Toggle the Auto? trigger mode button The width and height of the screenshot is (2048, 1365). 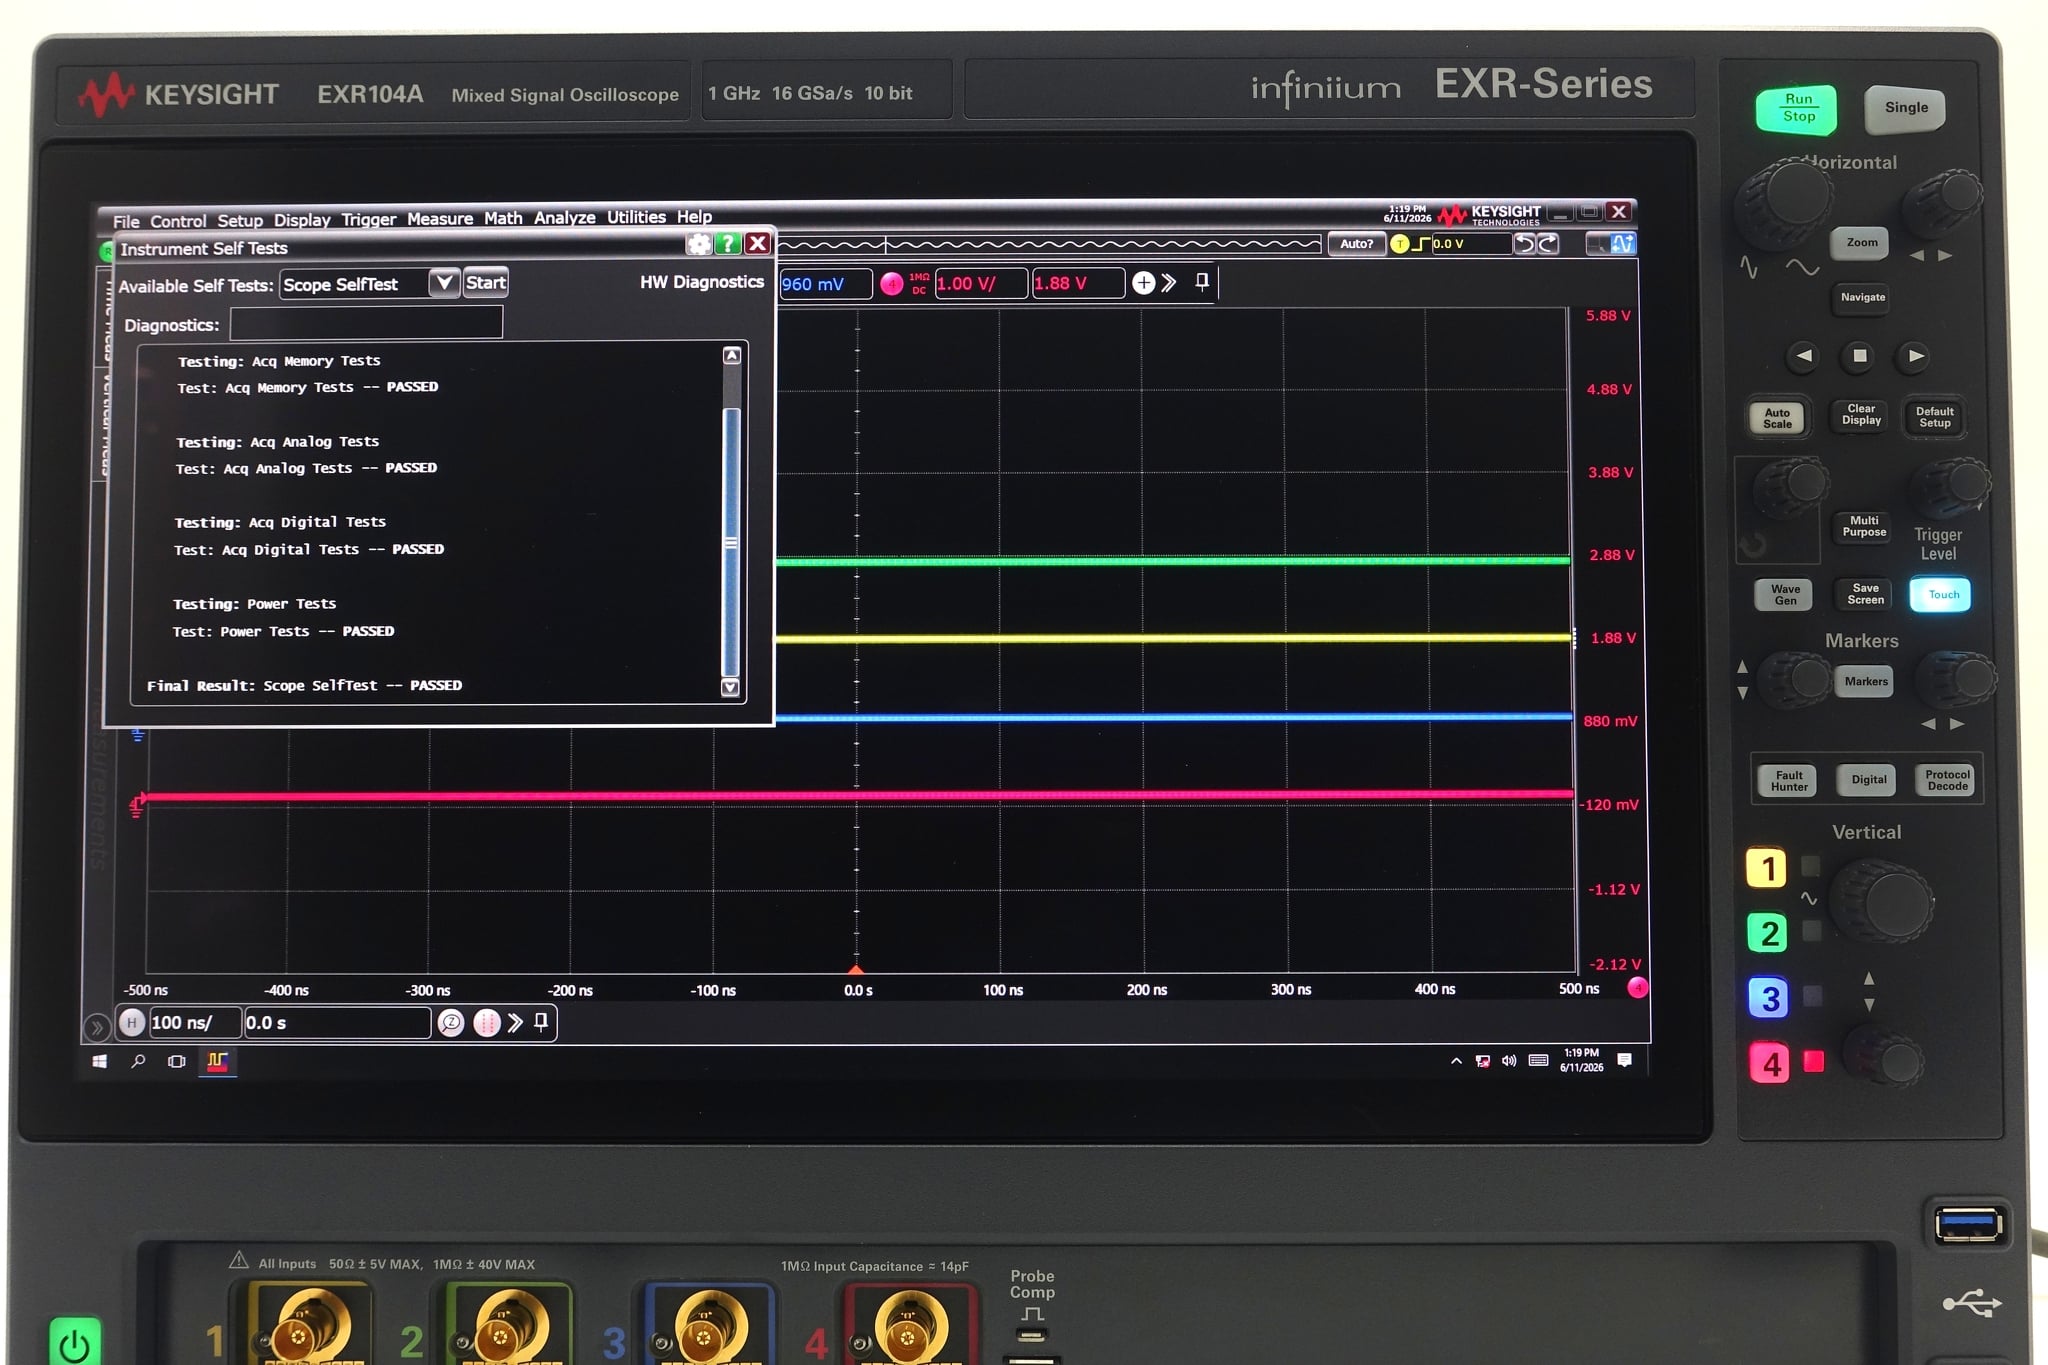pyautogui.click(x=1356, y=244)
